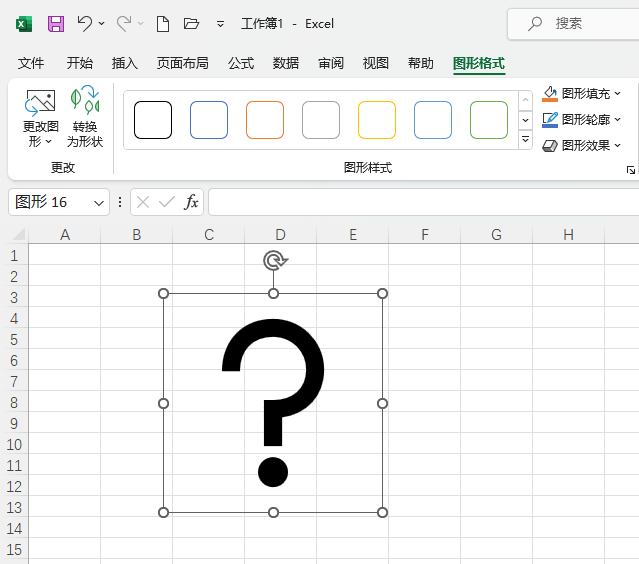The height and width of the screenshot is (564, 639).
Task: Click the graphic effects icon
Action: 550,145
